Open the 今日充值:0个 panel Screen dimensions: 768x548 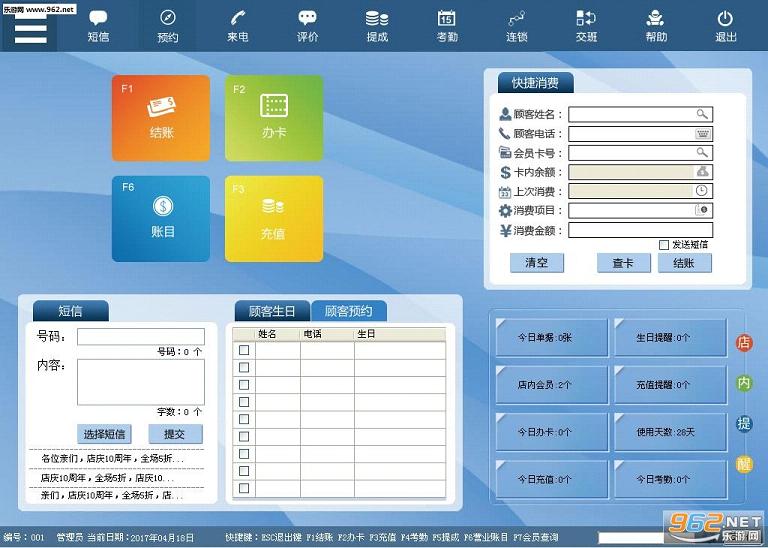[552, 479]
